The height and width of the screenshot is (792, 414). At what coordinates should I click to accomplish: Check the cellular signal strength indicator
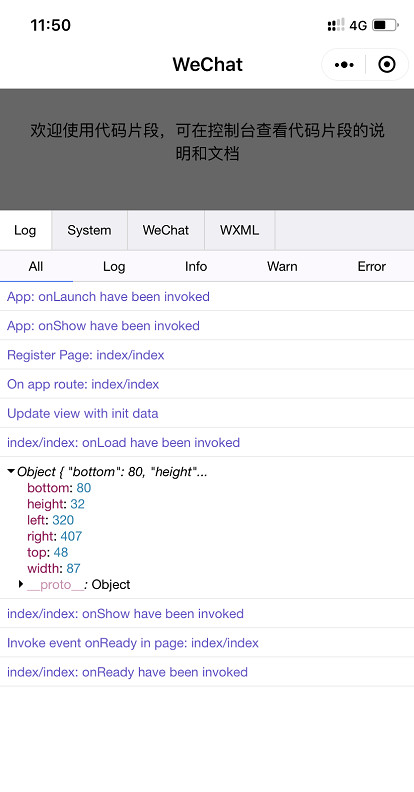[x=336, y=25]
